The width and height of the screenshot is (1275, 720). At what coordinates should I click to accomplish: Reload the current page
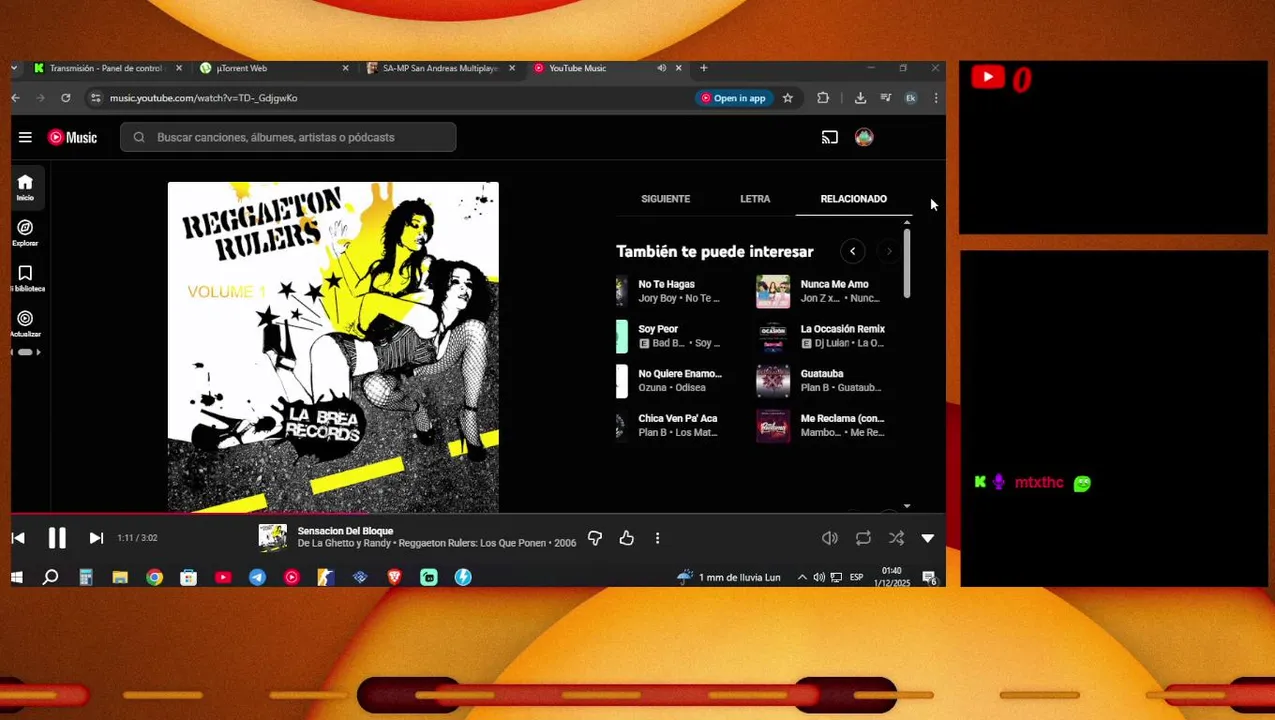pyautogui.click(x=66, y=98)
